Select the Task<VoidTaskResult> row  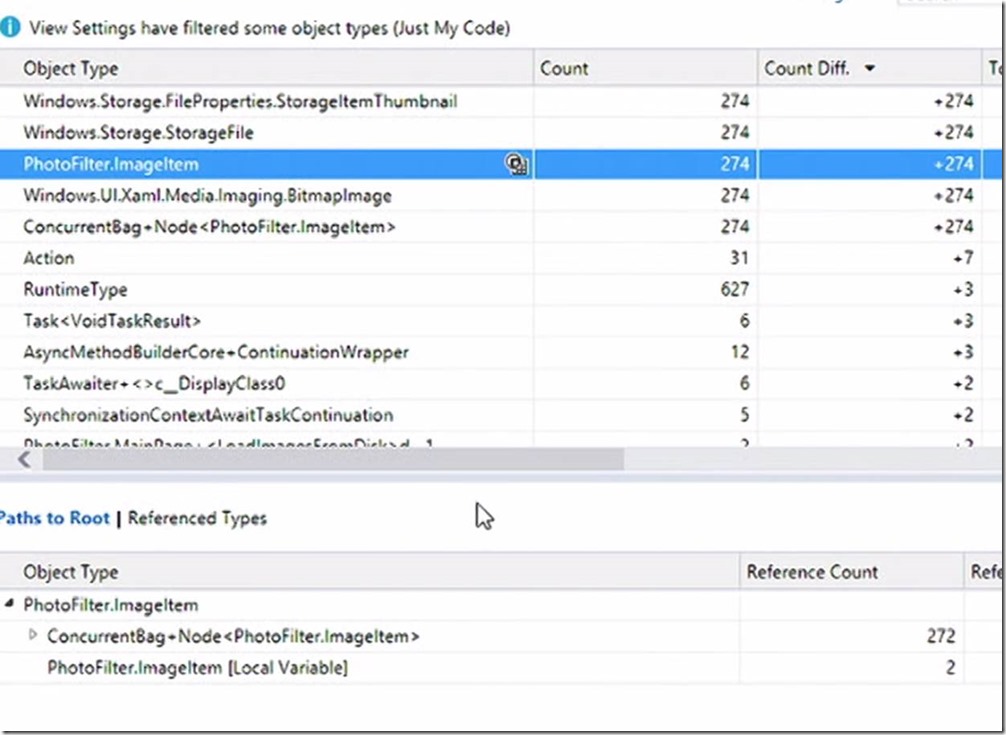coord(500,321)
